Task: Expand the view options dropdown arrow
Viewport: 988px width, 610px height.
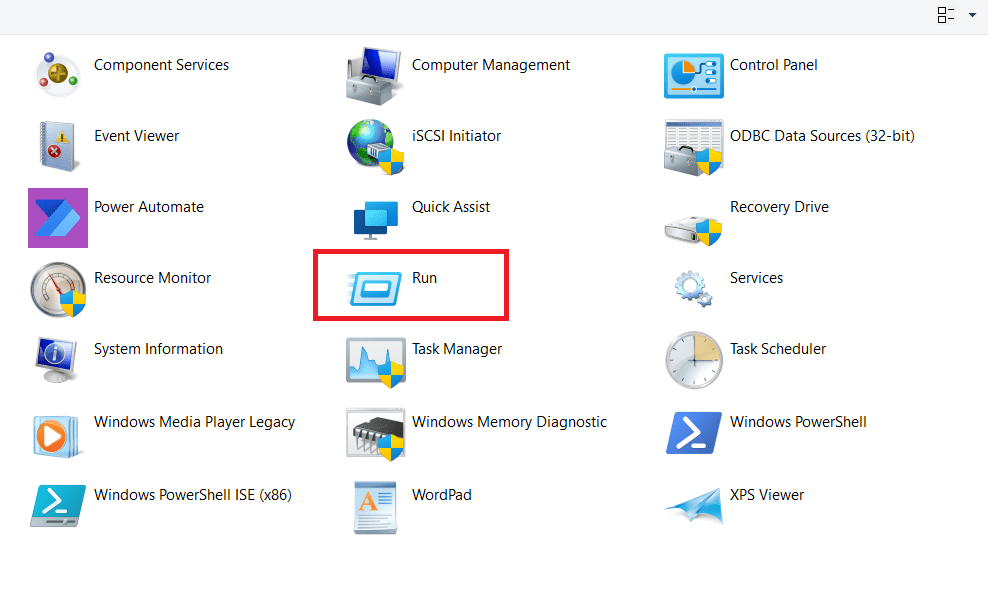Action: 972,15
